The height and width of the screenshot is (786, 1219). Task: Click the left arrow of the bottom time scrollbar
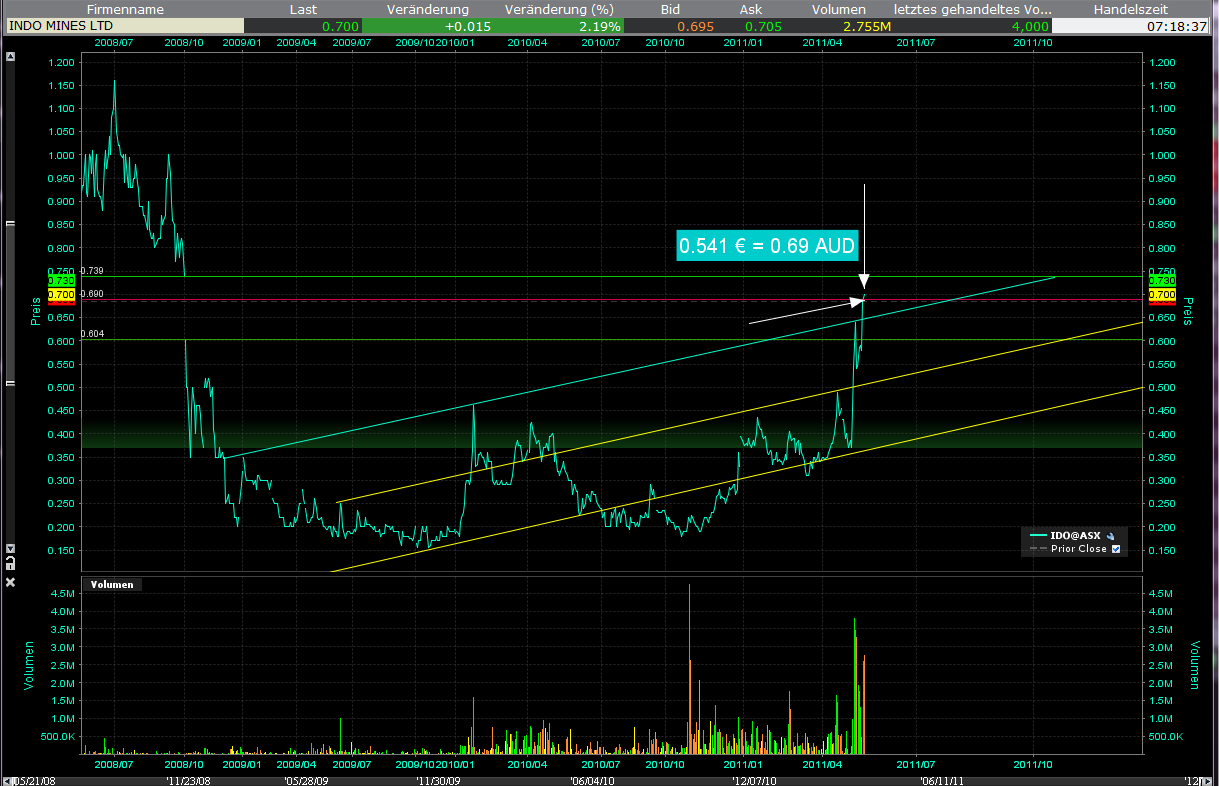[x=9, y=780]
